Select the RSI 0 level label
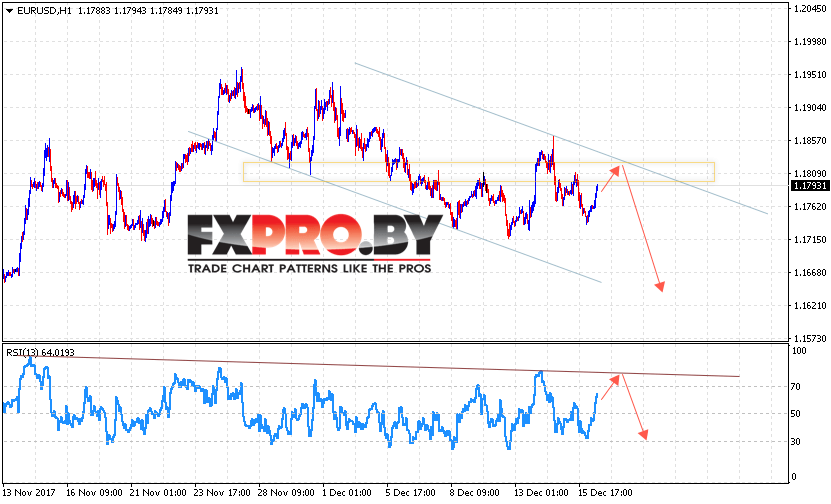Screen dimensions: 831x504 [x=793, y=477]
